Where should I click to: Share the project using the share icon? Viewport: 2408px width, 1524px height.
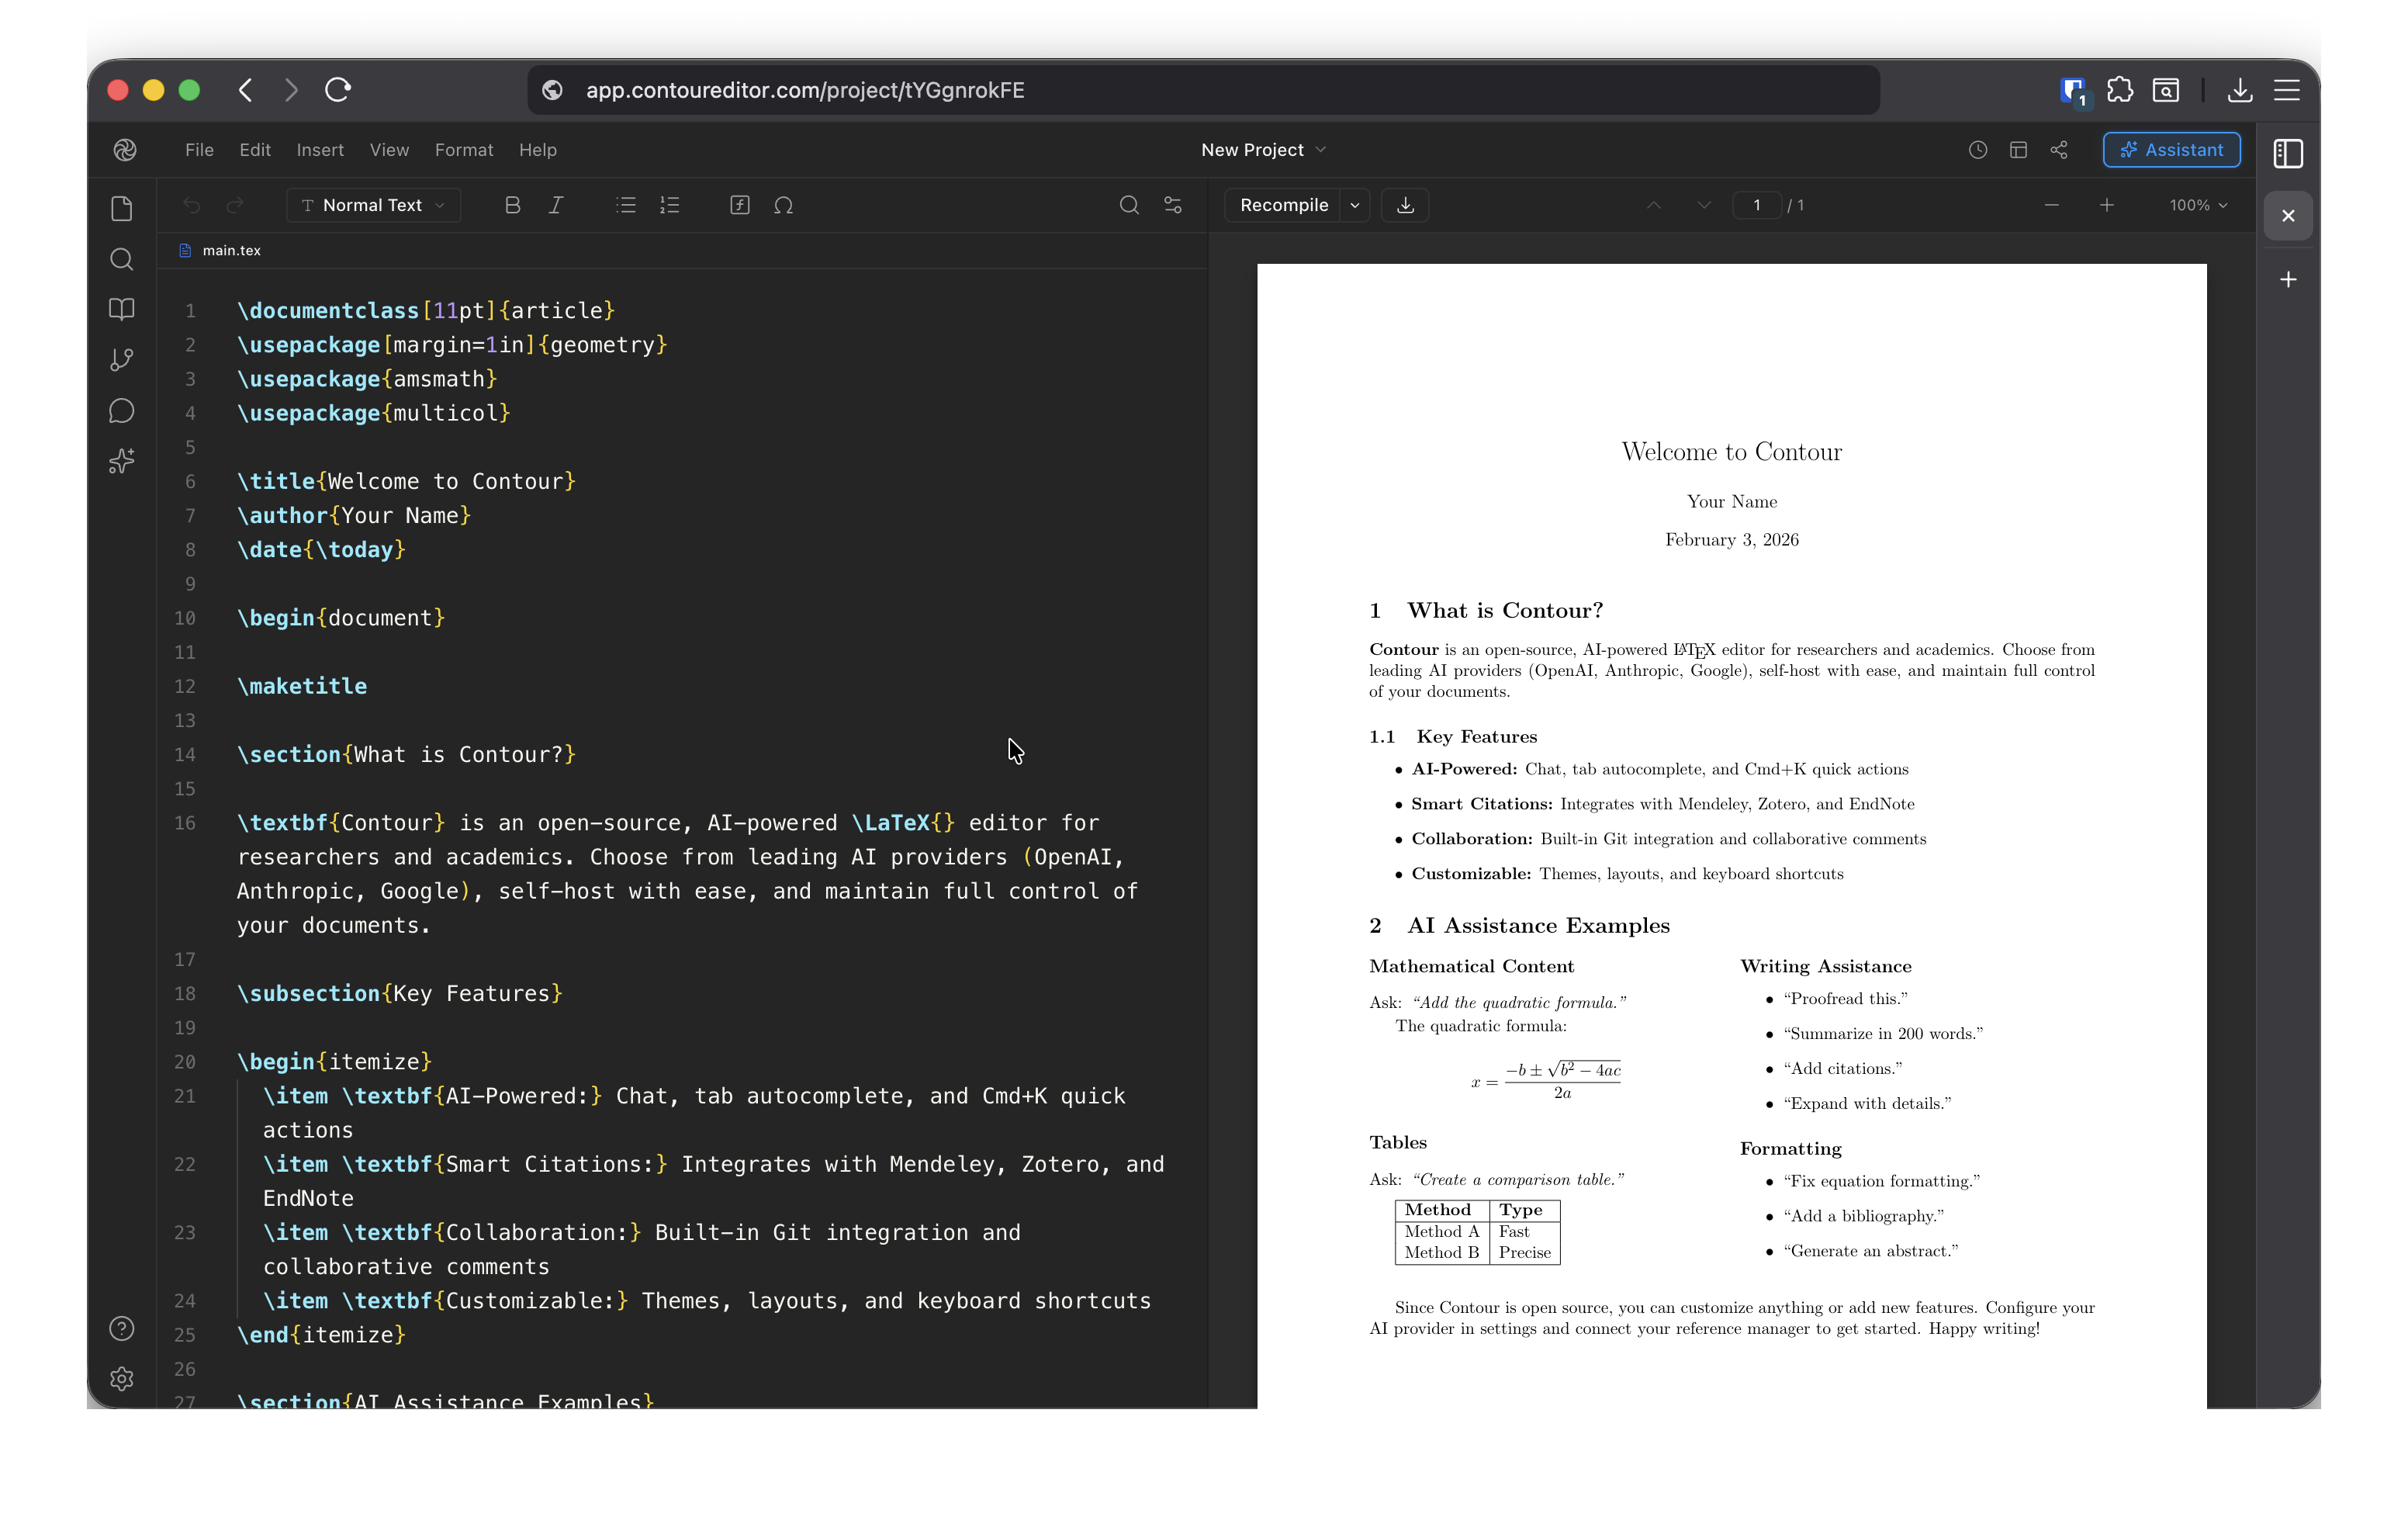point(2060,149)
